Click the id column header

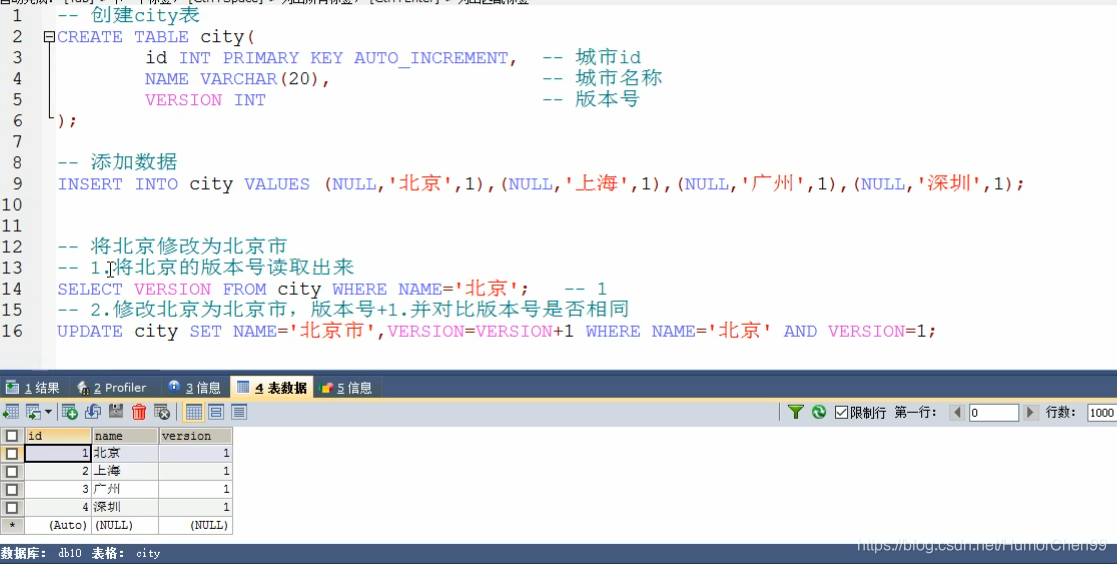pos(58,435)
